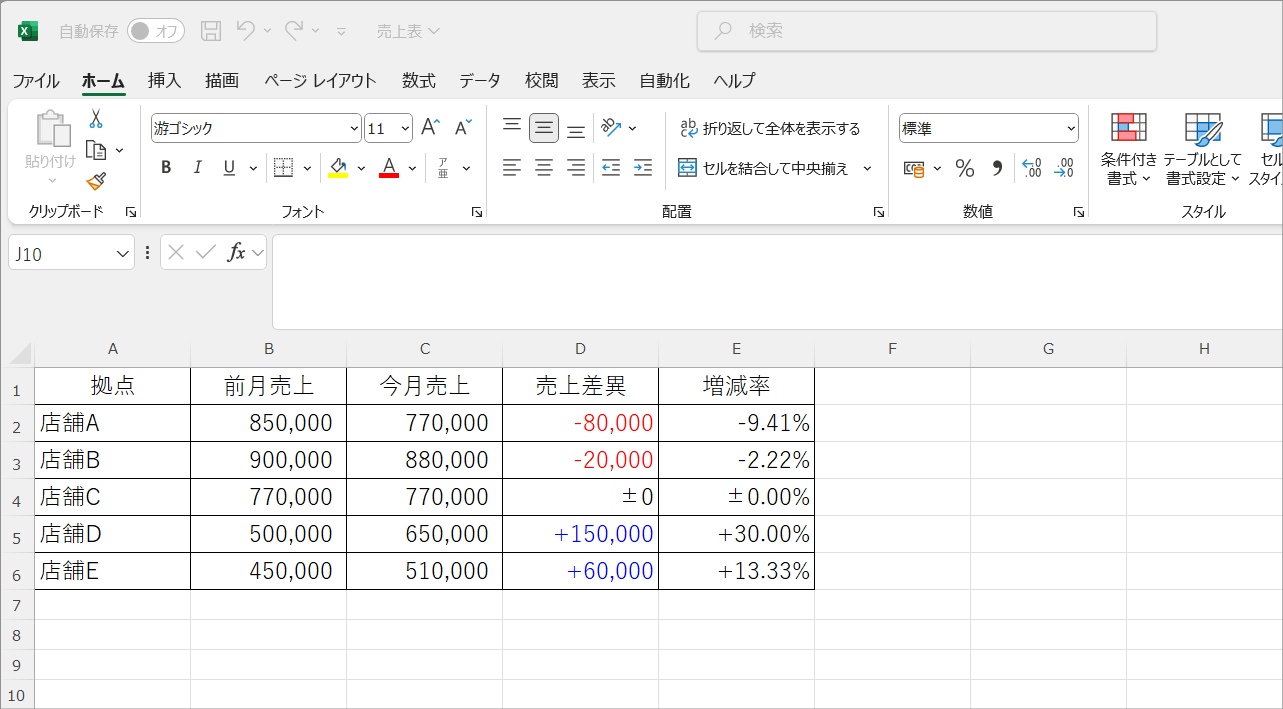Click the insert function fx icon
This screenshot has height=709, width=1283.
236,253
